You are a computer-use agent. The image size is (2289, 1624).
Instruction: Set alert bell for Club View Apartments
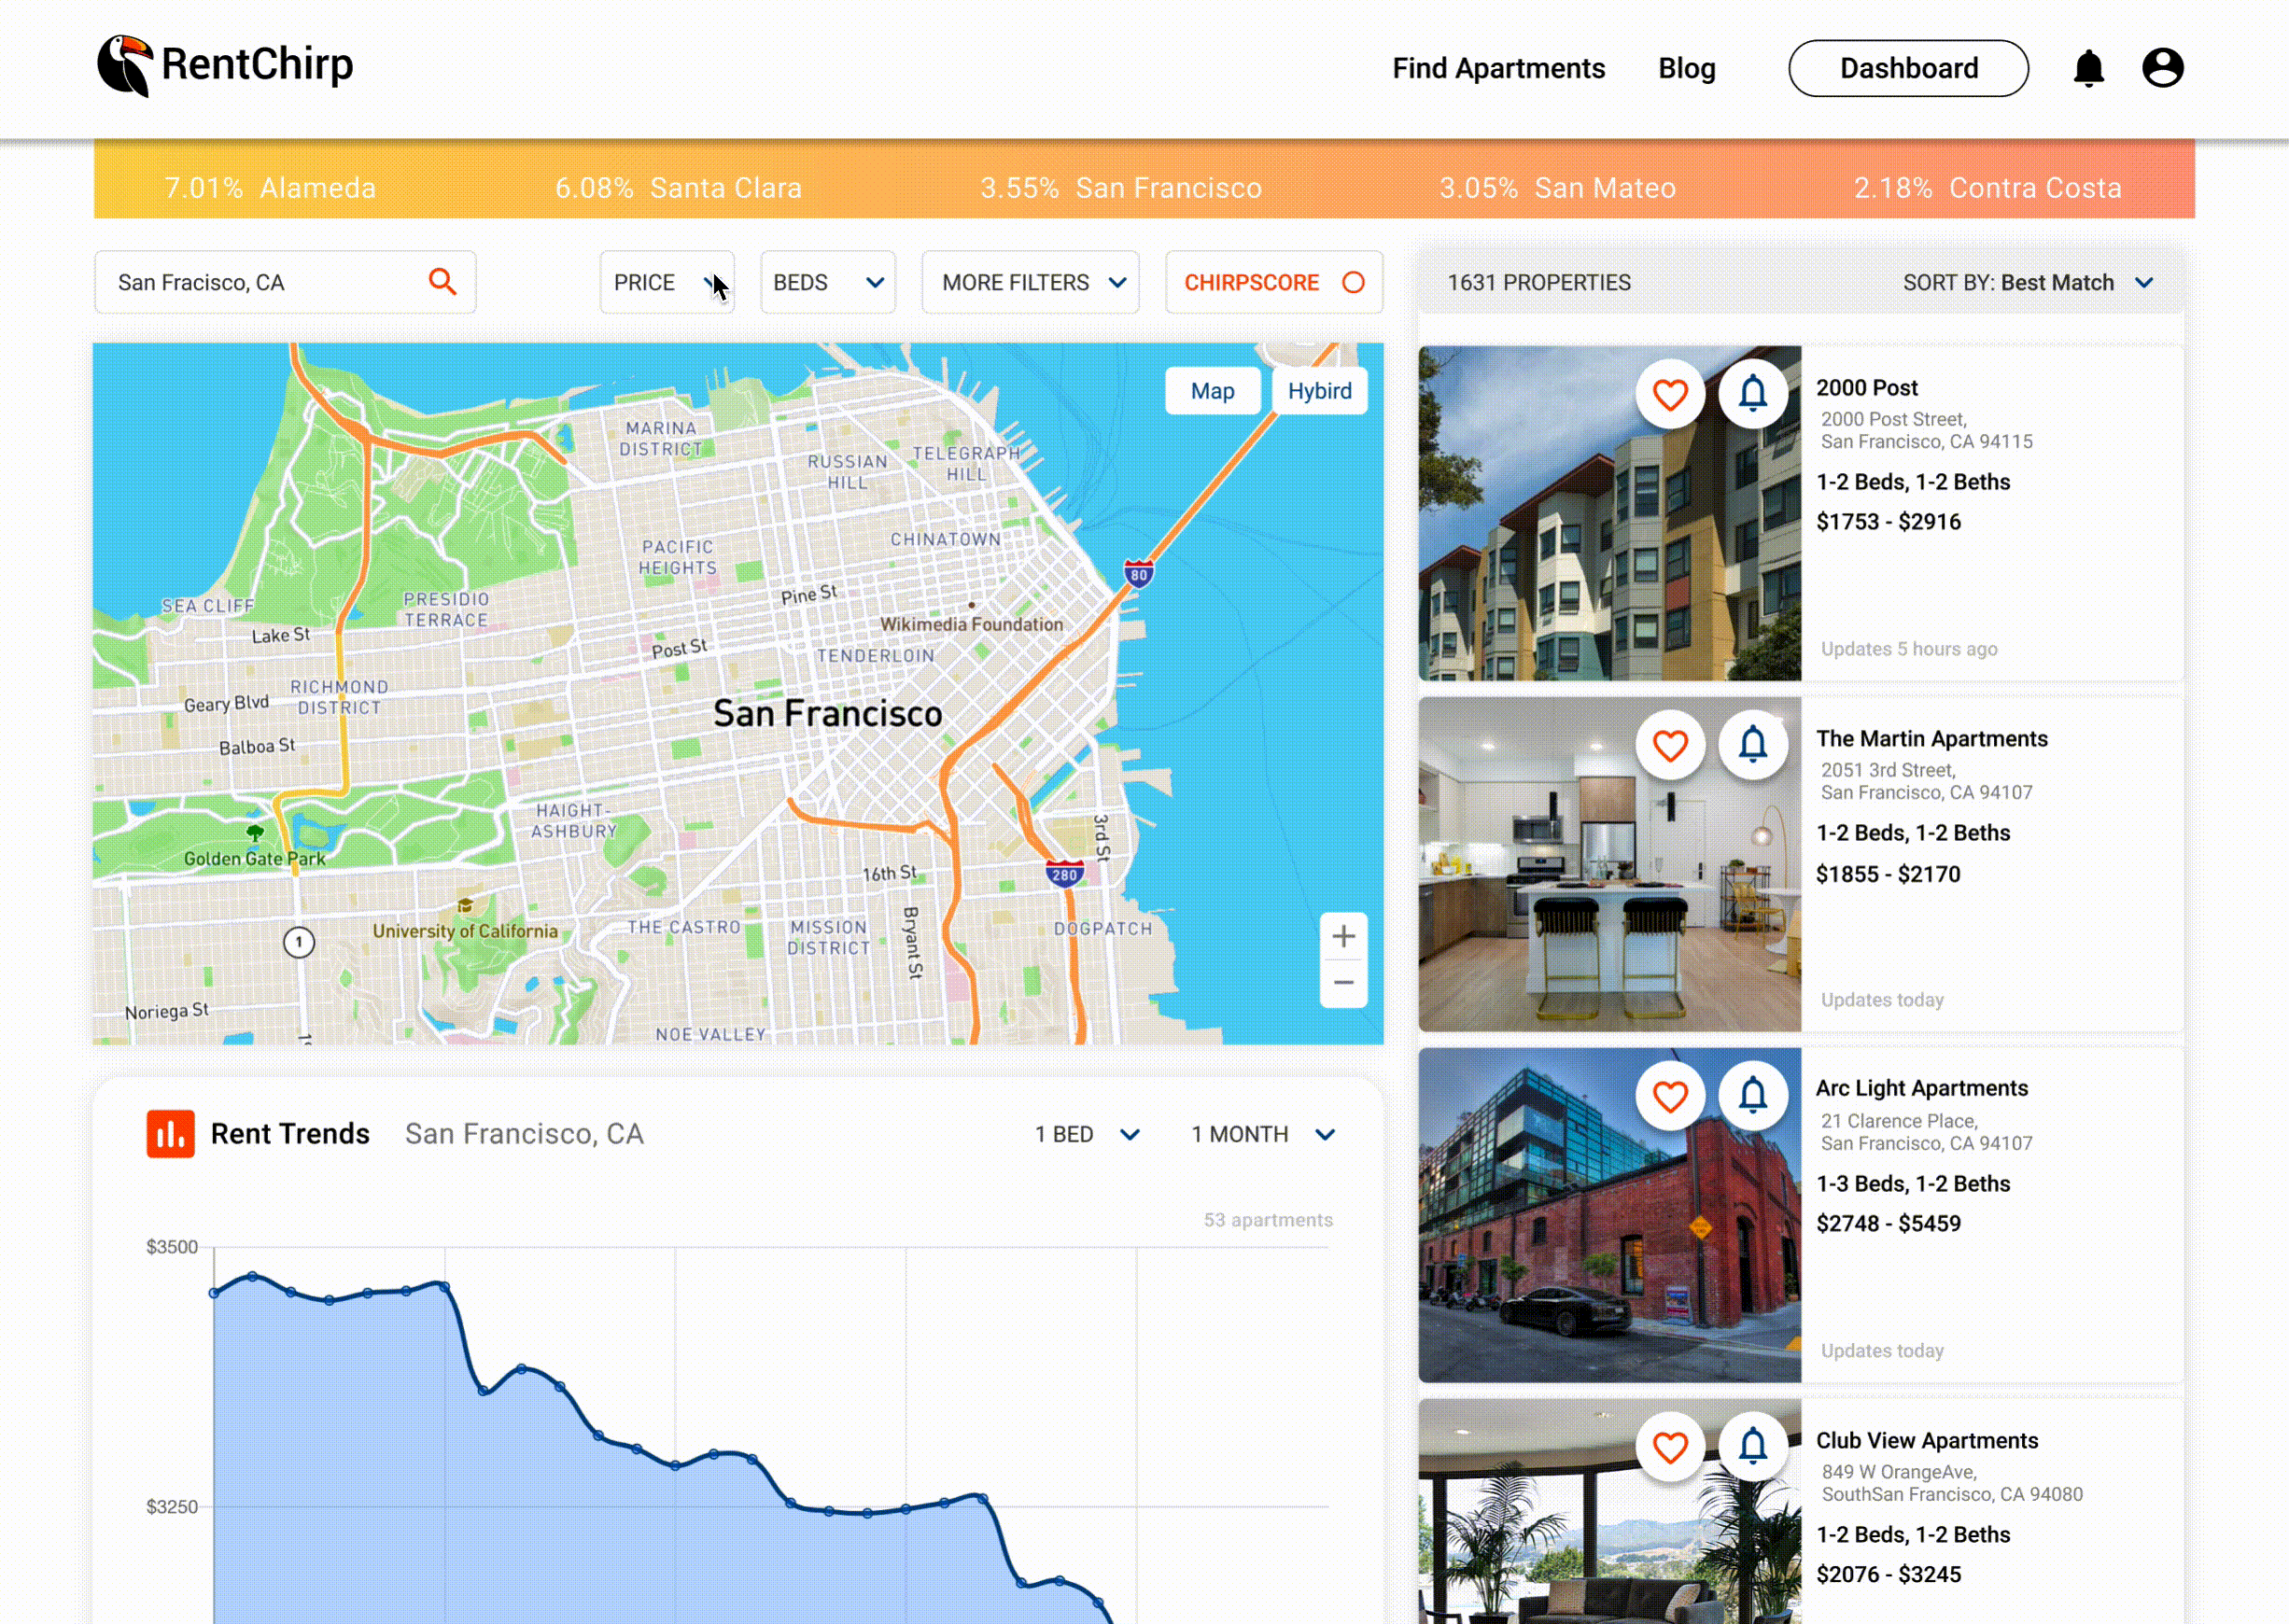[1752, 1447]
